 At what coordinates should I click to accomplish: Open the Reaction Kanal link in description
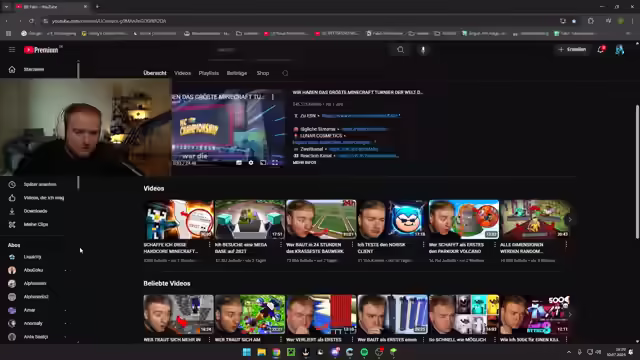coord(367,156)
